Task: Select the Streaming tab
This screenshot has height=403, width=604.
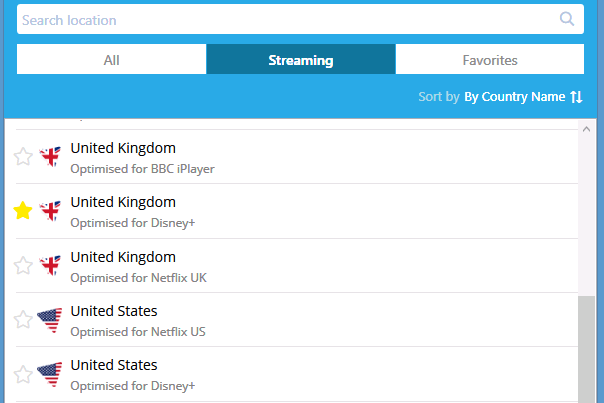Action: click(301, 59)
